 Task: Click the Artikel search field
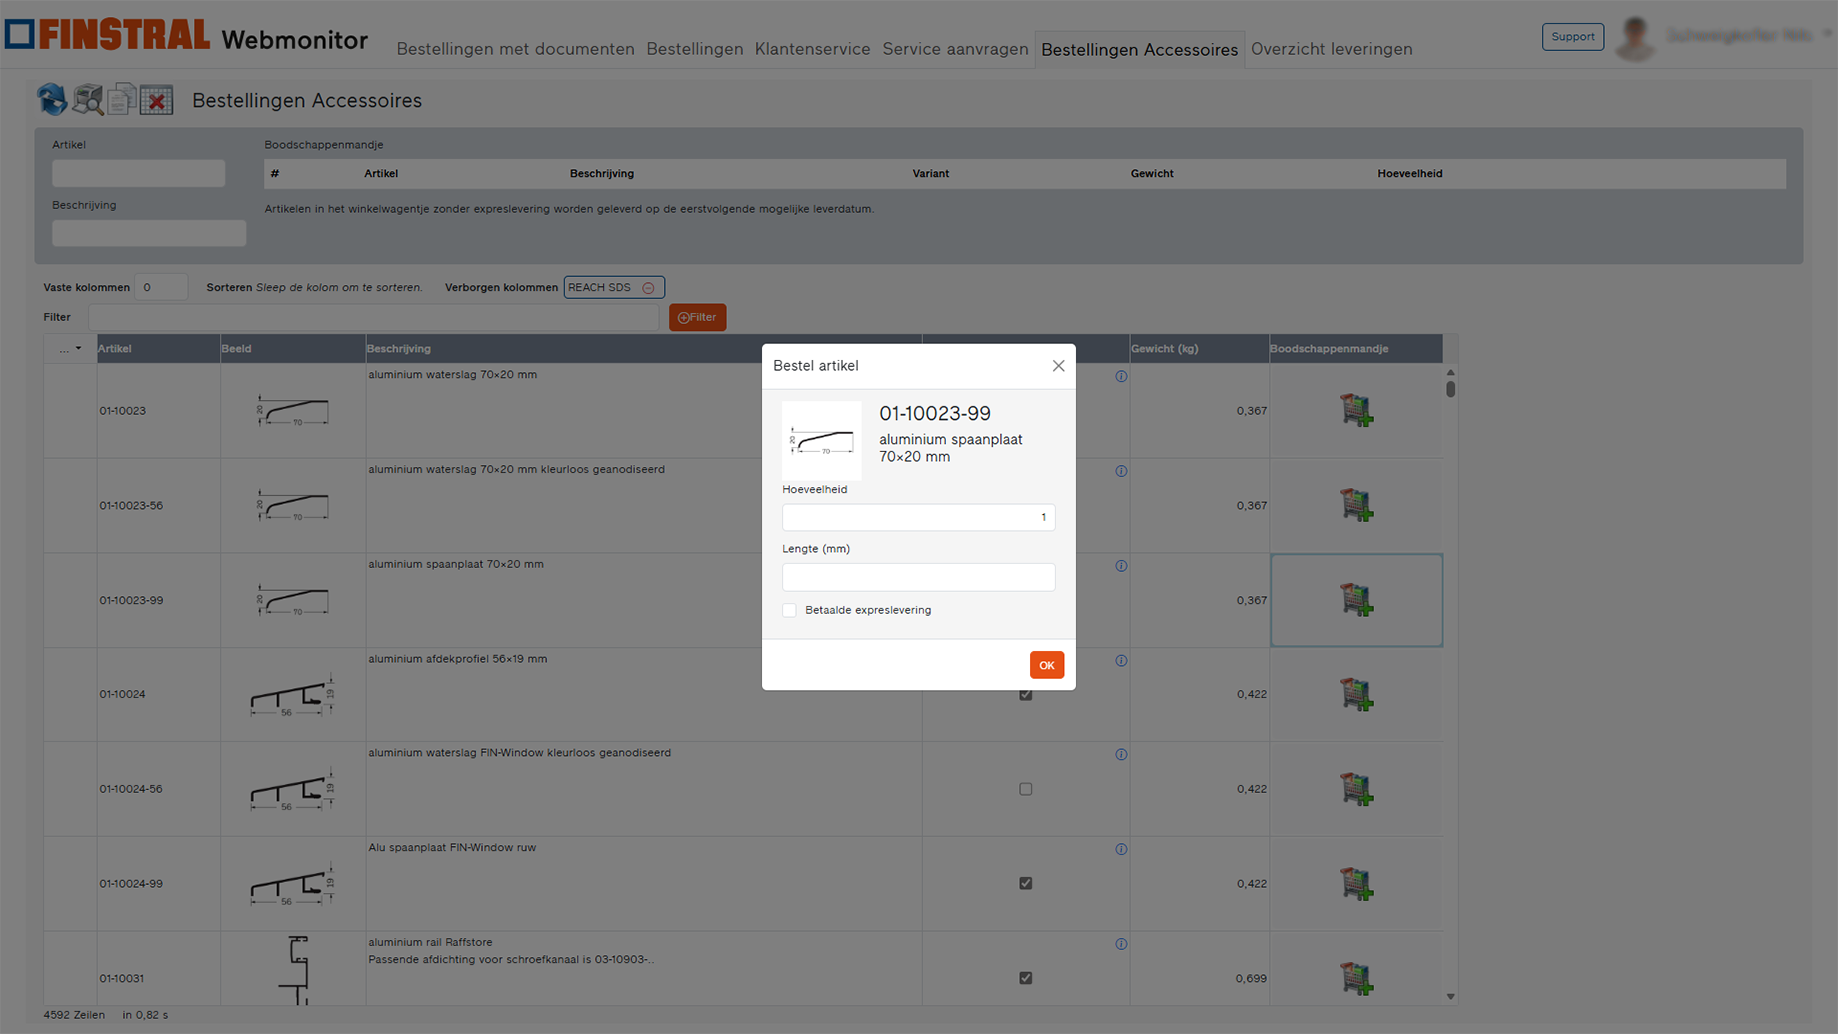139,173
